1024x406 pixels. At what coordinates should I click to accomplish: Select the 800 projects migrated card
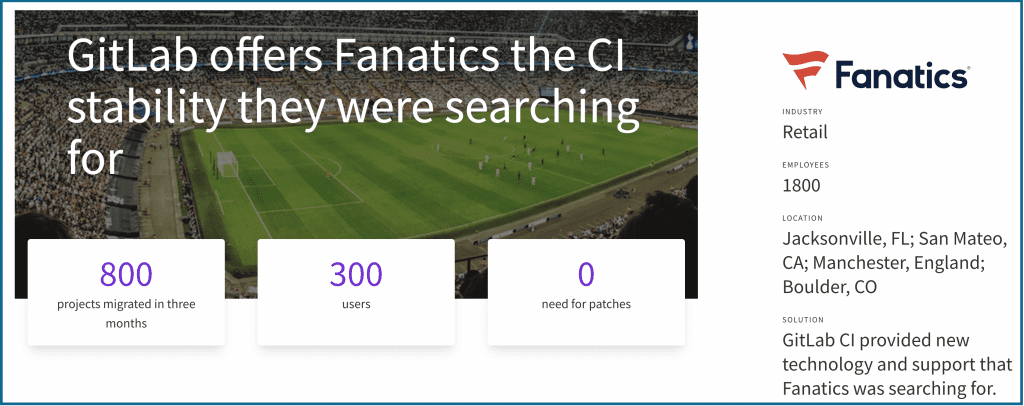pos(126,292)
